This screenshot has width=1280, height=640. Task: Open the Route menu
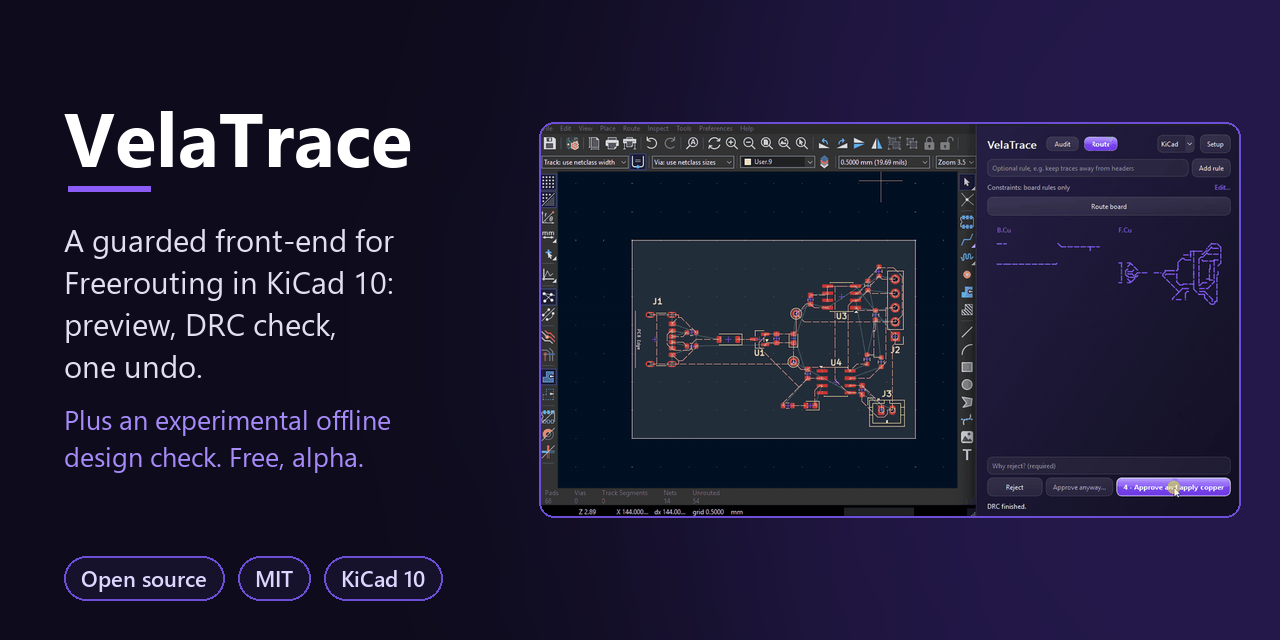[631, 129]
